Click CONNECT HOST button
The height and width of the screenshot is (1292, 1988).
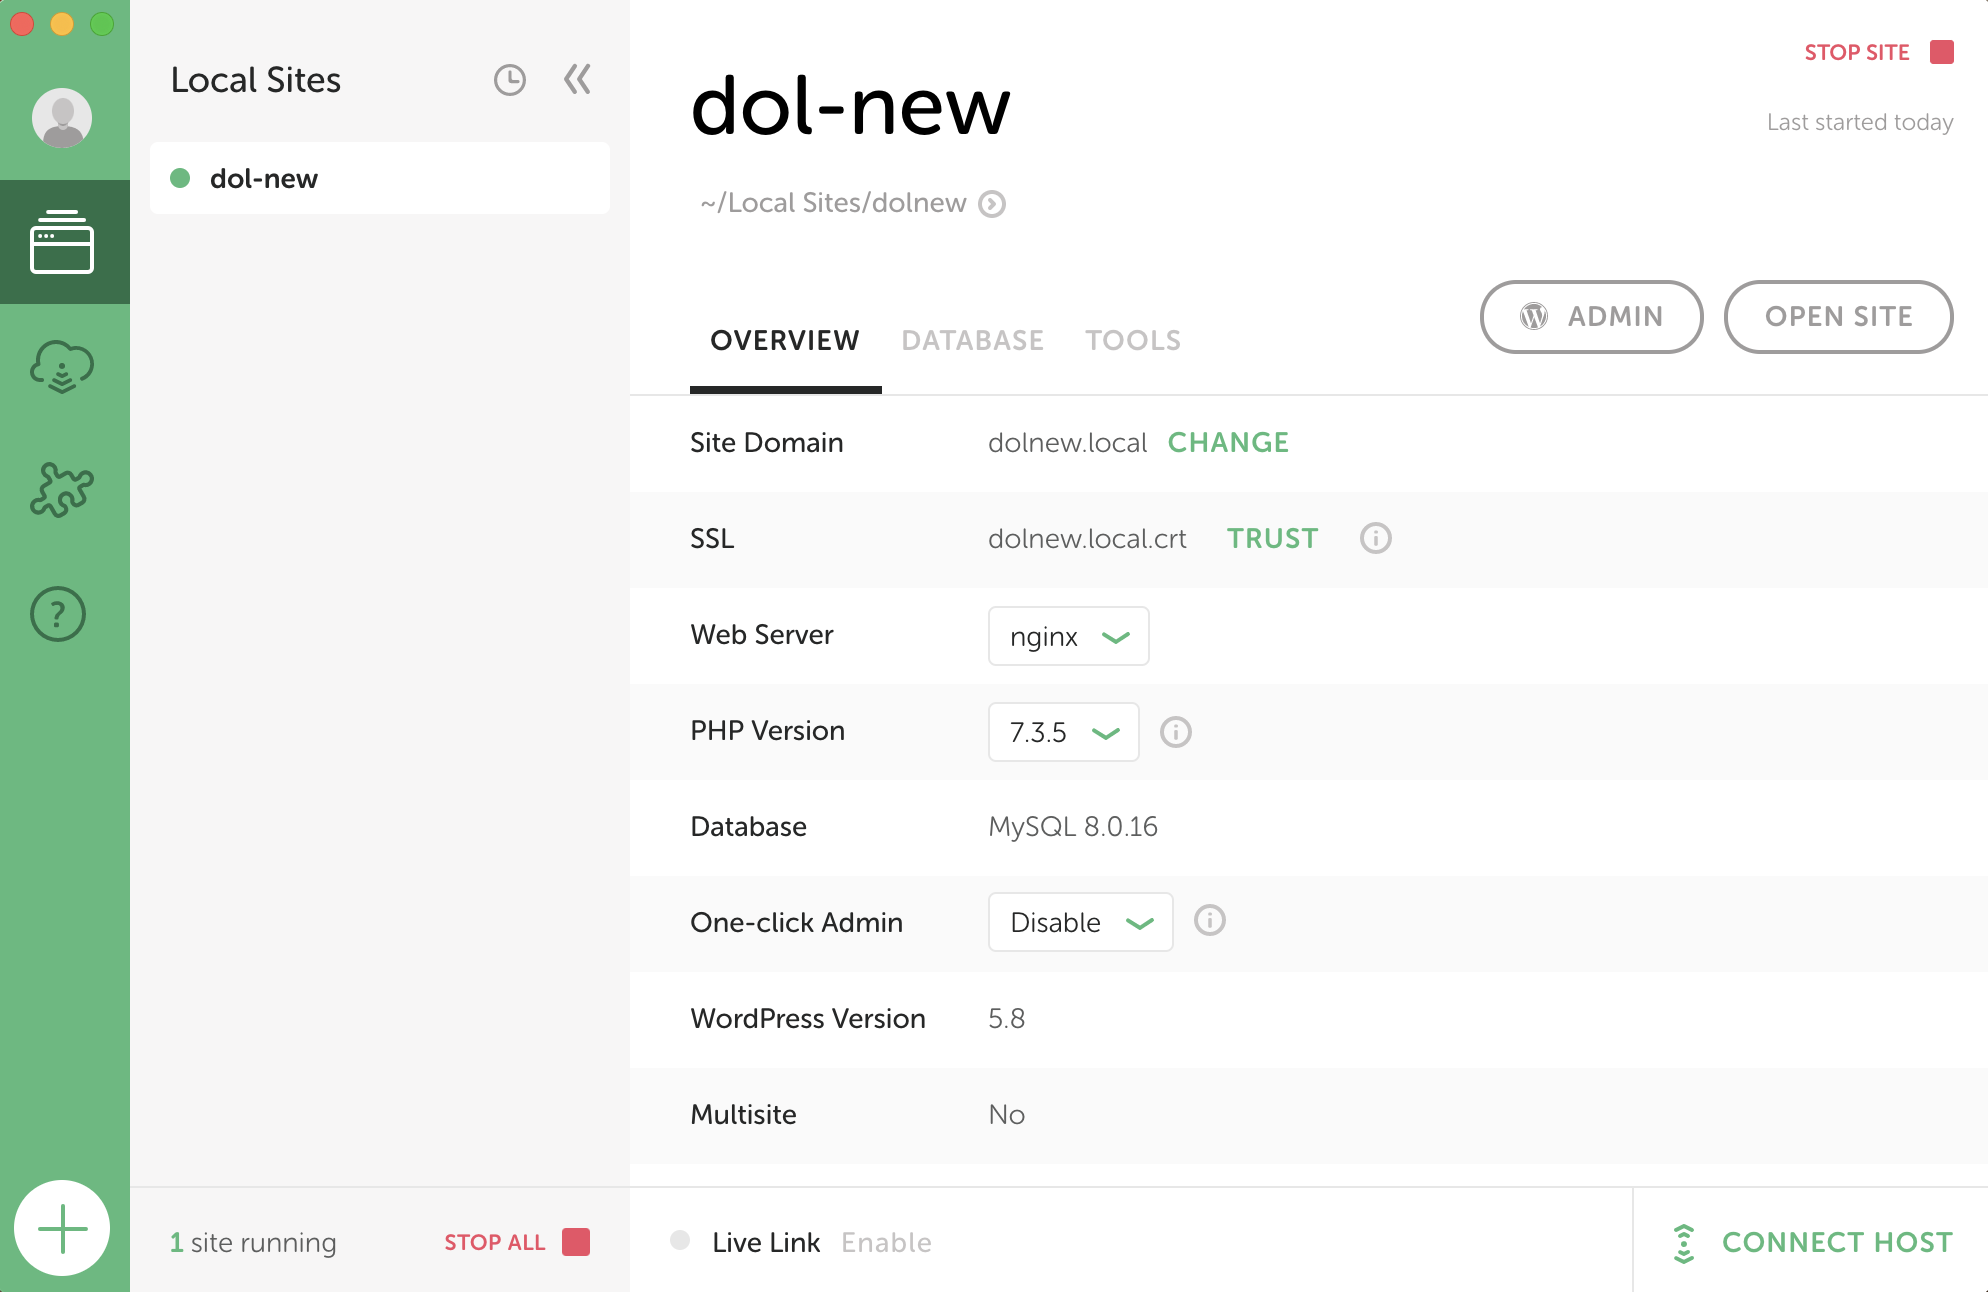pos(1811,1242)
